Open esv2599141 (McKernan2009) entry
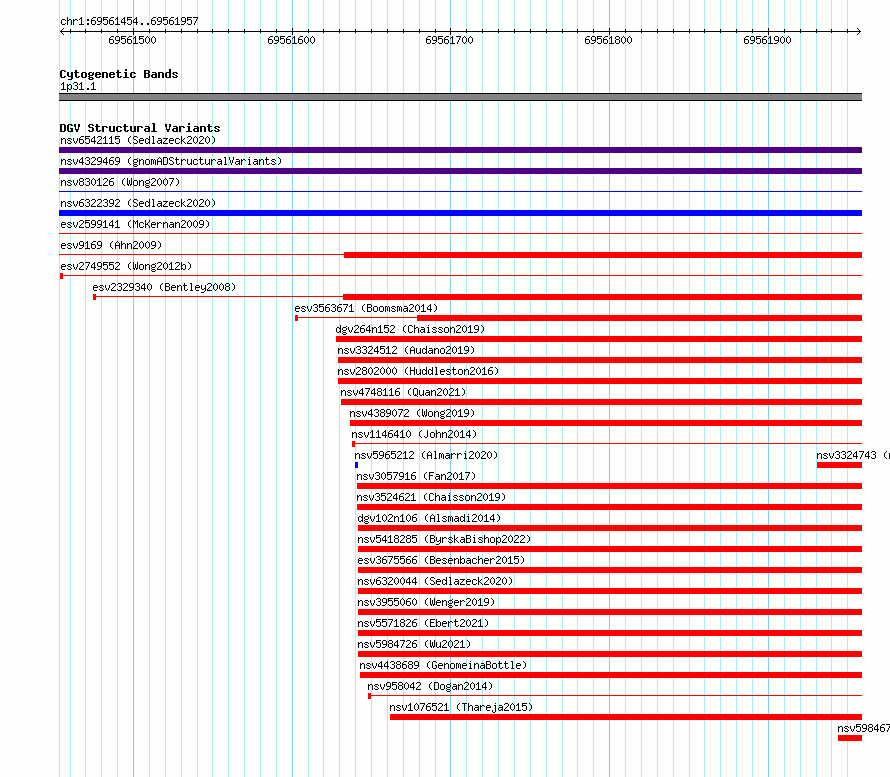 click(x=135, y=224)
